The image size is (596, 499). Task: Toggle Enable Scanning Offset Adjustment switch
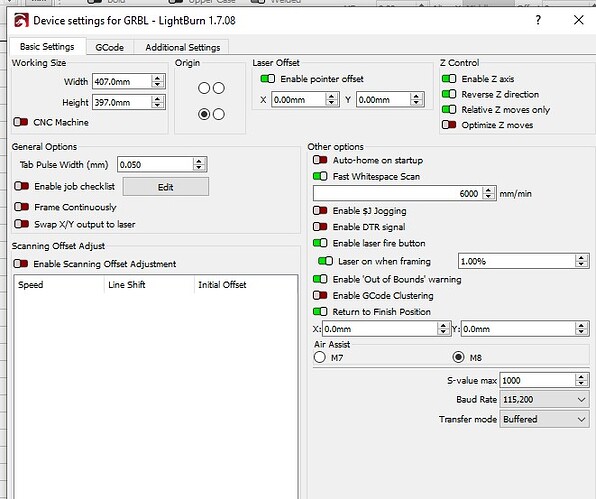(21, 263)
